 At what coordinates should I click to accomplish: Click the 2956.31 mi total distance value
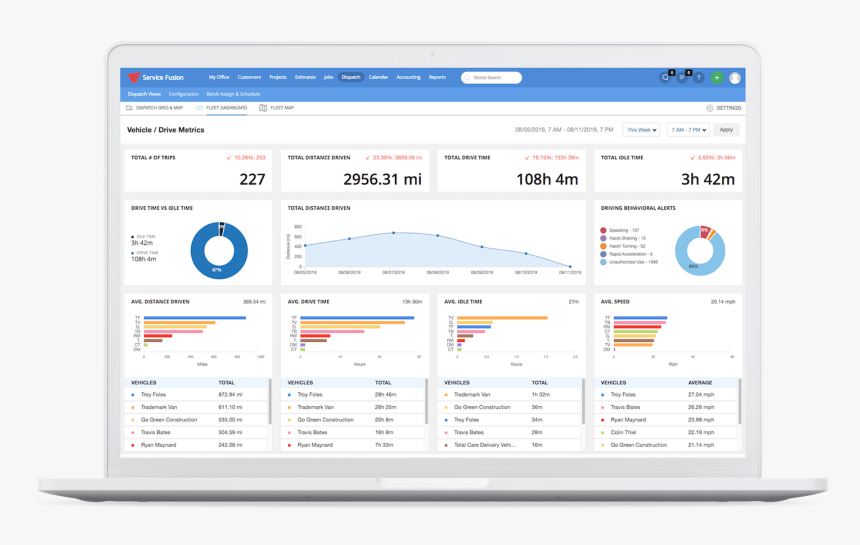click(x=382, y=179)
